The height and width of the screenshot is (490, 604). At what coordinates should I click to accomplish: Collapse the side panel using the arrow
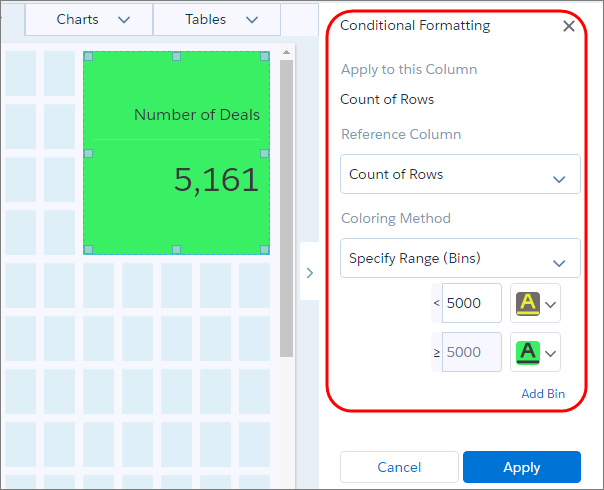(x=309, y=272)
